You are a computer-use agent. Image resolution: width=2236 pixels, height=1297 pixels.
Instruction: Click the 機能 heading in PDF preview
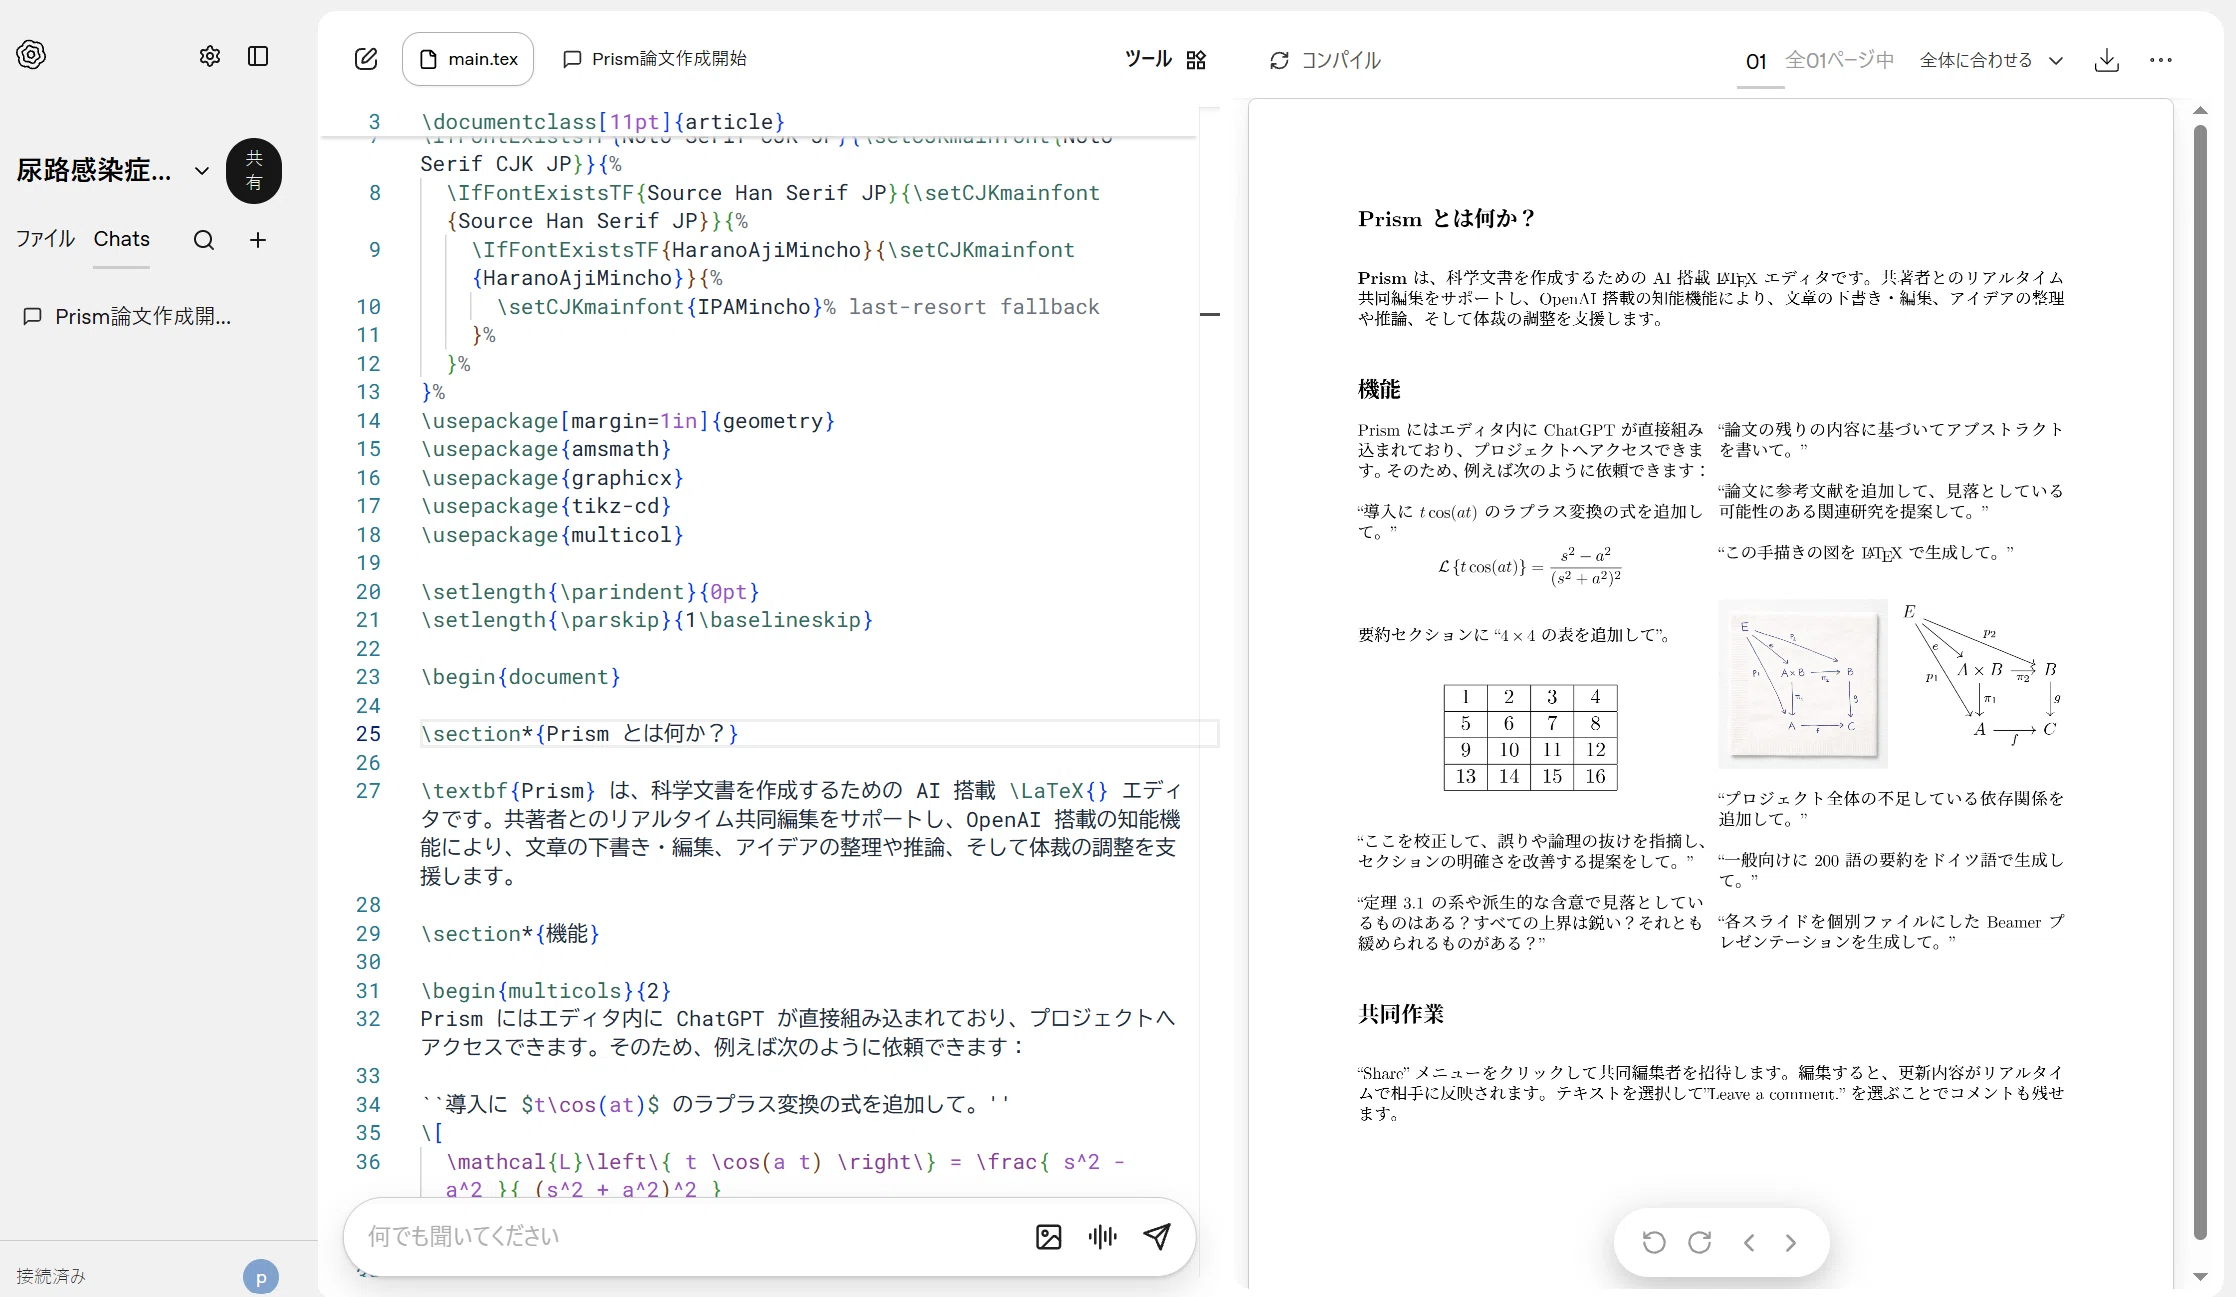tap(1379, 390)
